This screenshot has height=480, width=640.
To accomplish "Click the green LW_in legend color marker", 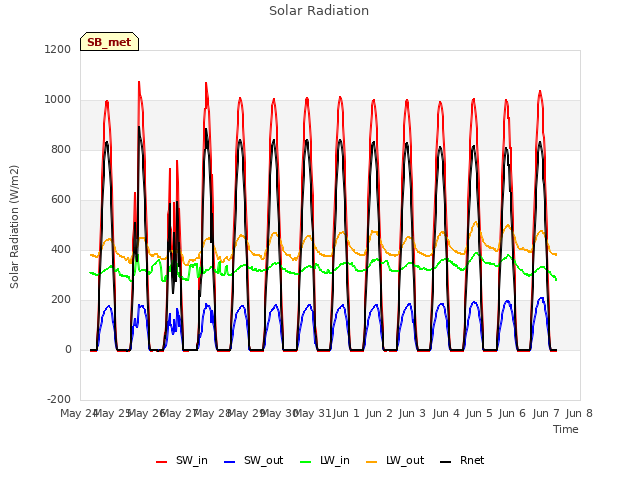I will [306, 462].
